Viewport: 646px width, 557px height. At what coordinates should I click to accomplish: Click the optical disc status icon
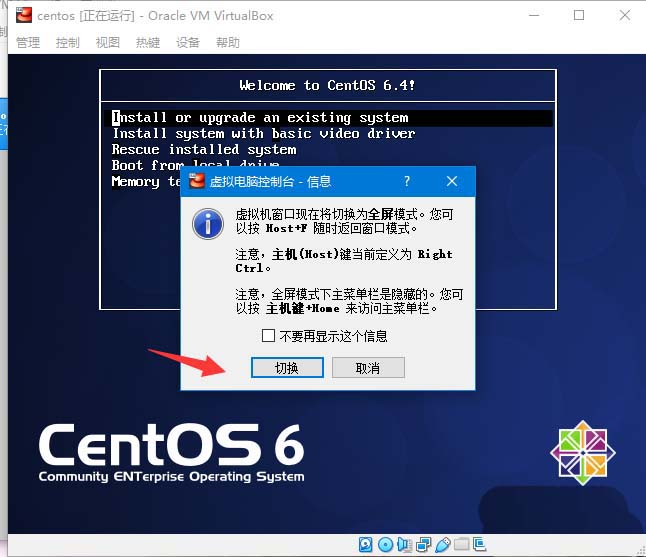[x=385, y=545]
